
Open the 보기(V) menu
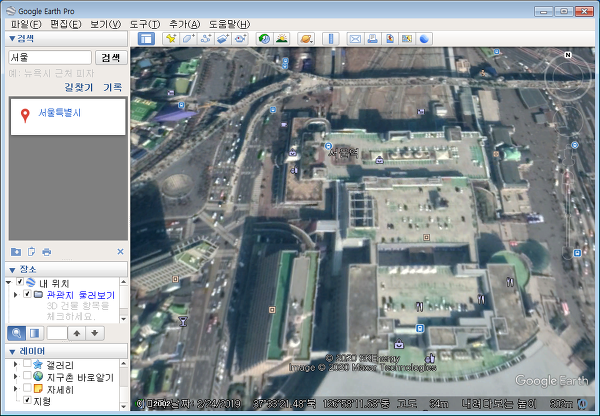[x=105, y=24]
